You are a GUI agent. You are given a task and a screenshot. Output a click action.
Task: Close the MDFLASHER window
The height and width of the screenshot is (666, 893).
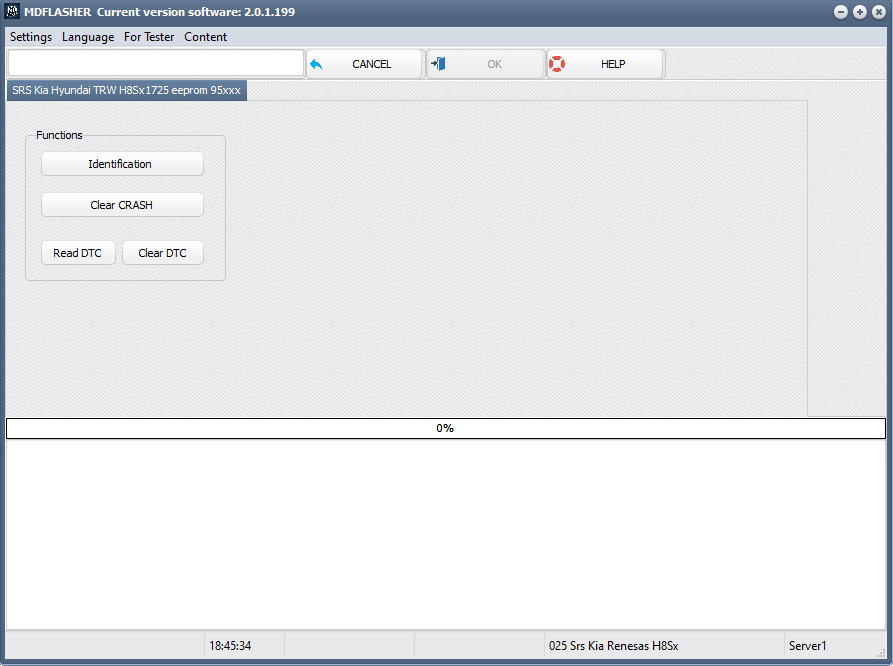click(x=877, y=12)
